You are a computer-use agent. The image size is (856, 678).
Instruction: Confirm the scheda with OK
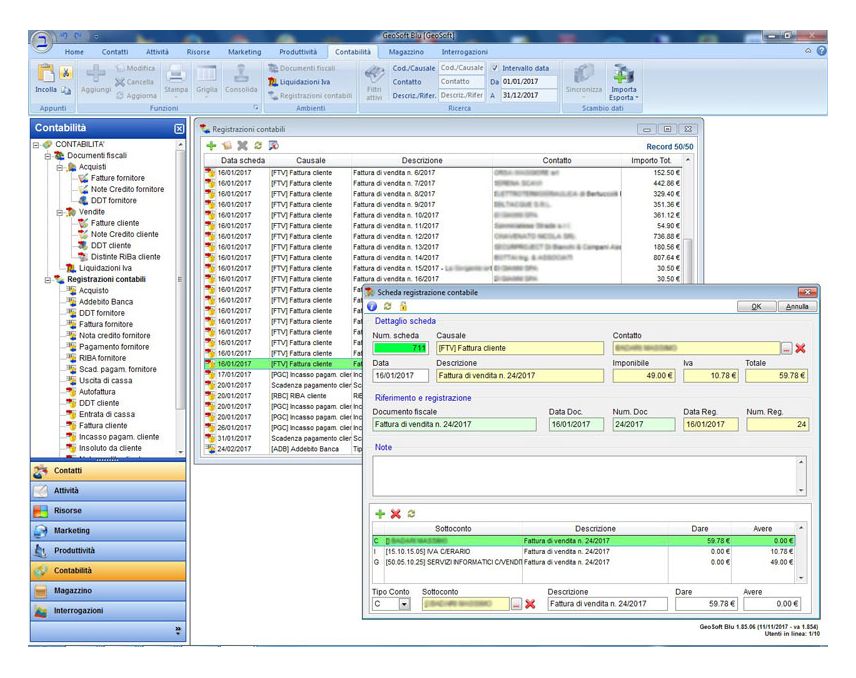click(x=756, y=306)
